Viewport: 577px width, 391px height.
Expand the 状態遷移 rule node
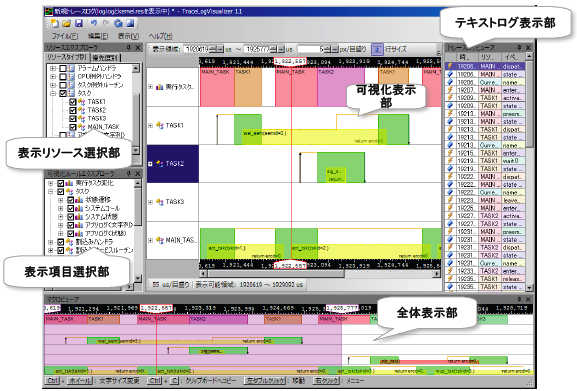click(60, 200)
